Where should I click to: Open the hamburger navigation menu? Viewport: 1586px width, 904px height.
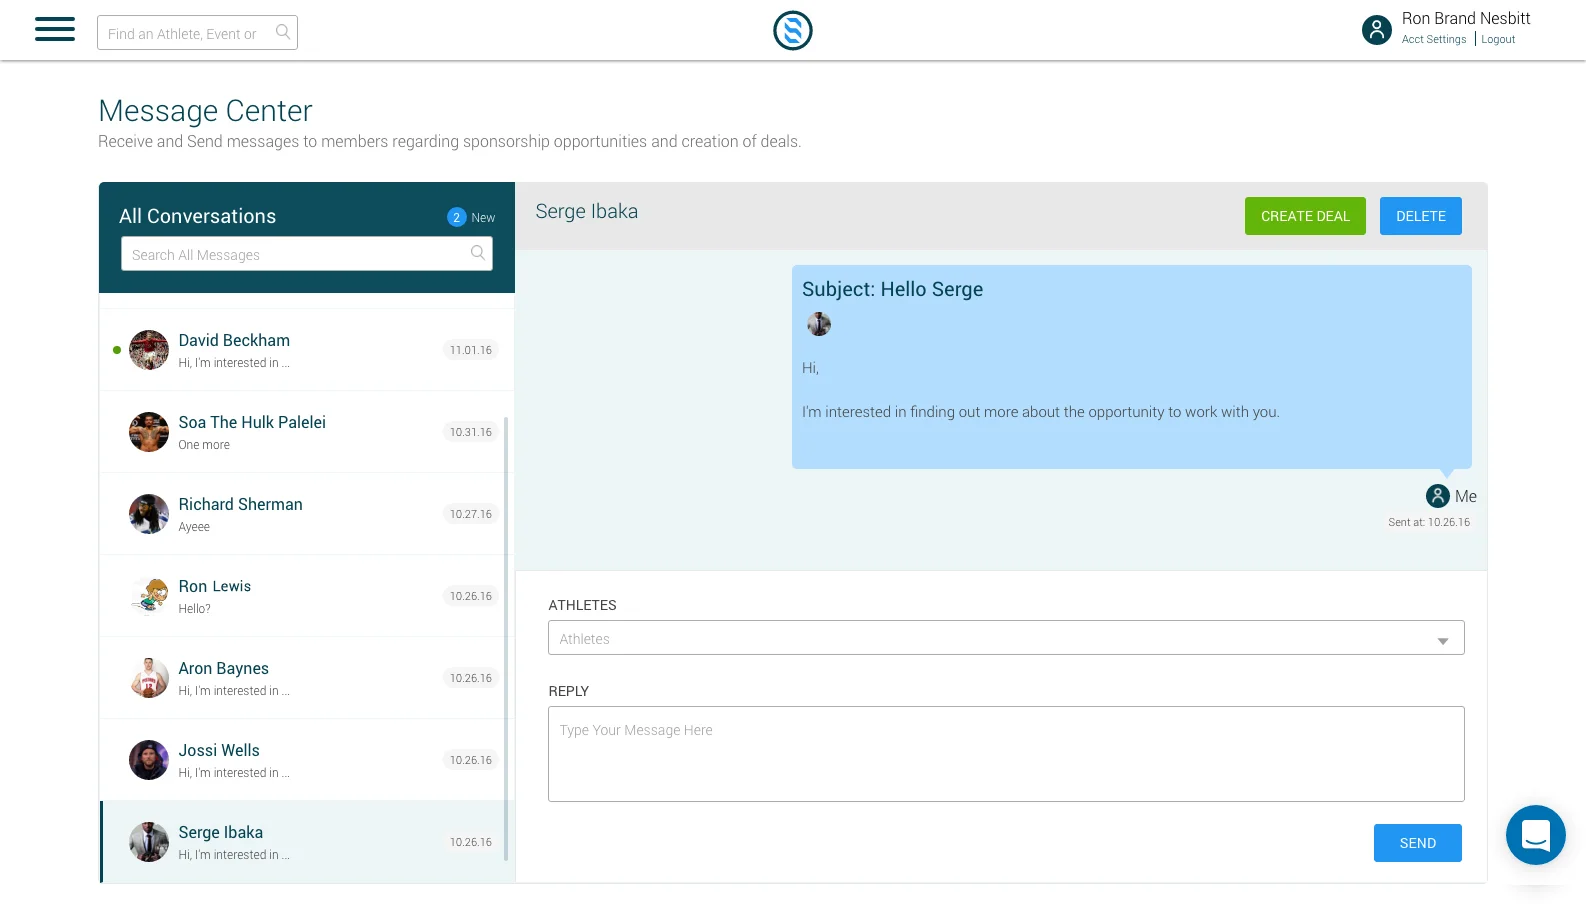55,29
